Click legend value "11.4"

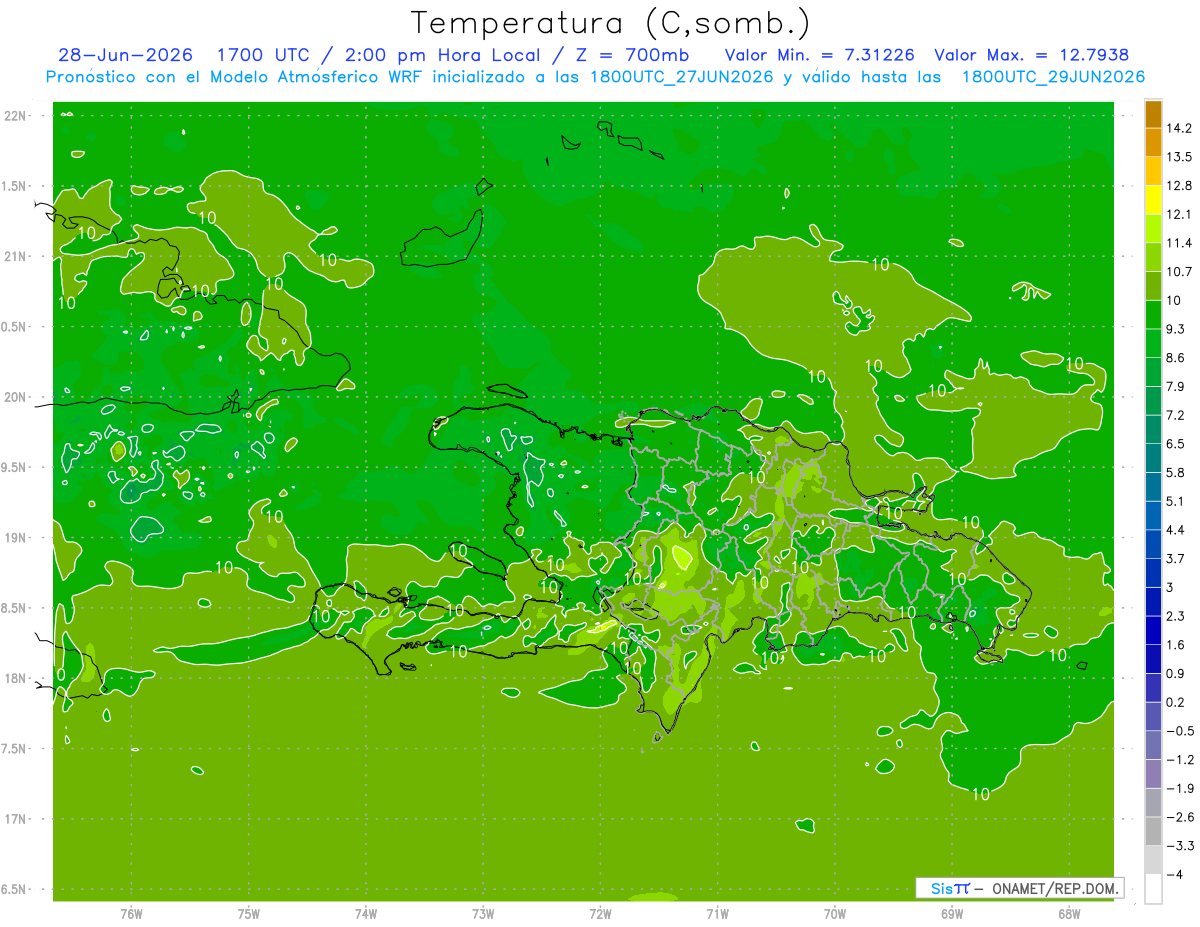point(1178,243)
